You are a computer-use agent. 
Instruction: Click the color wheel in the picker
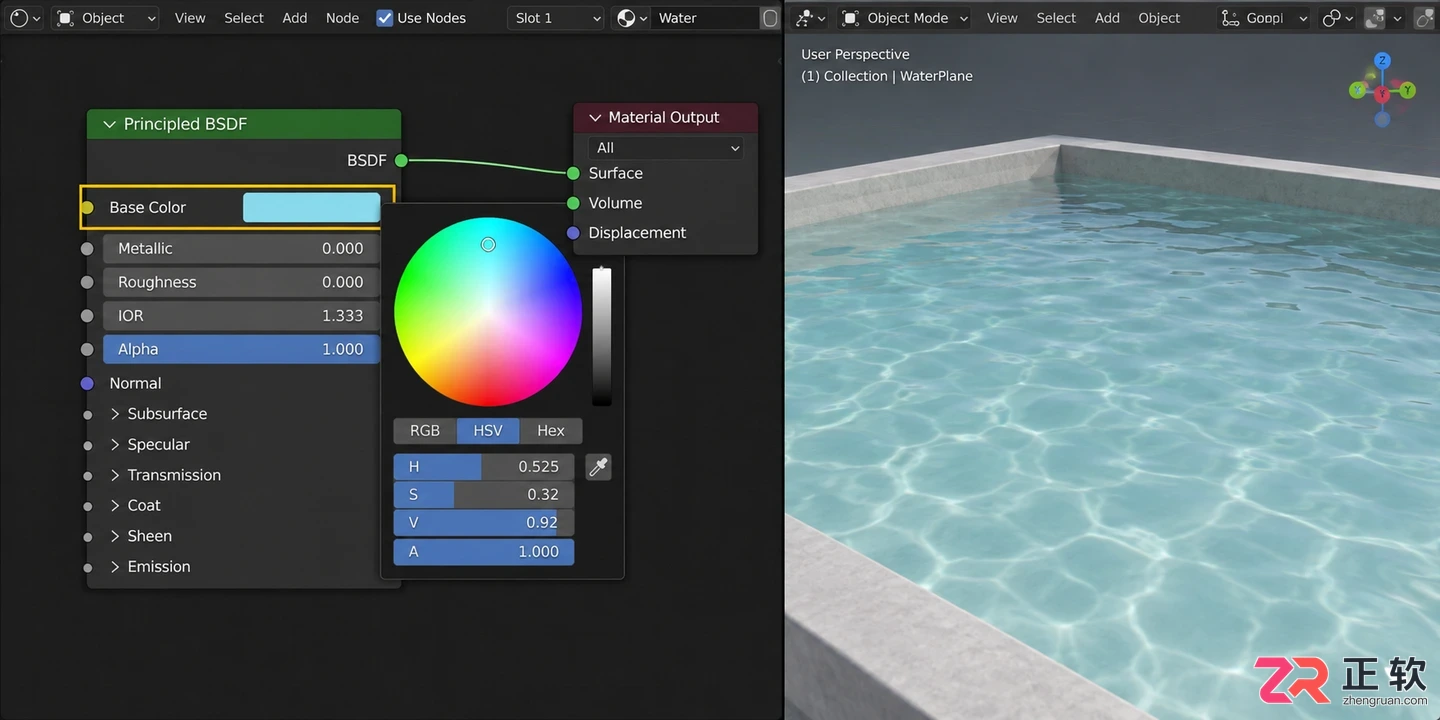click(488, 312)
